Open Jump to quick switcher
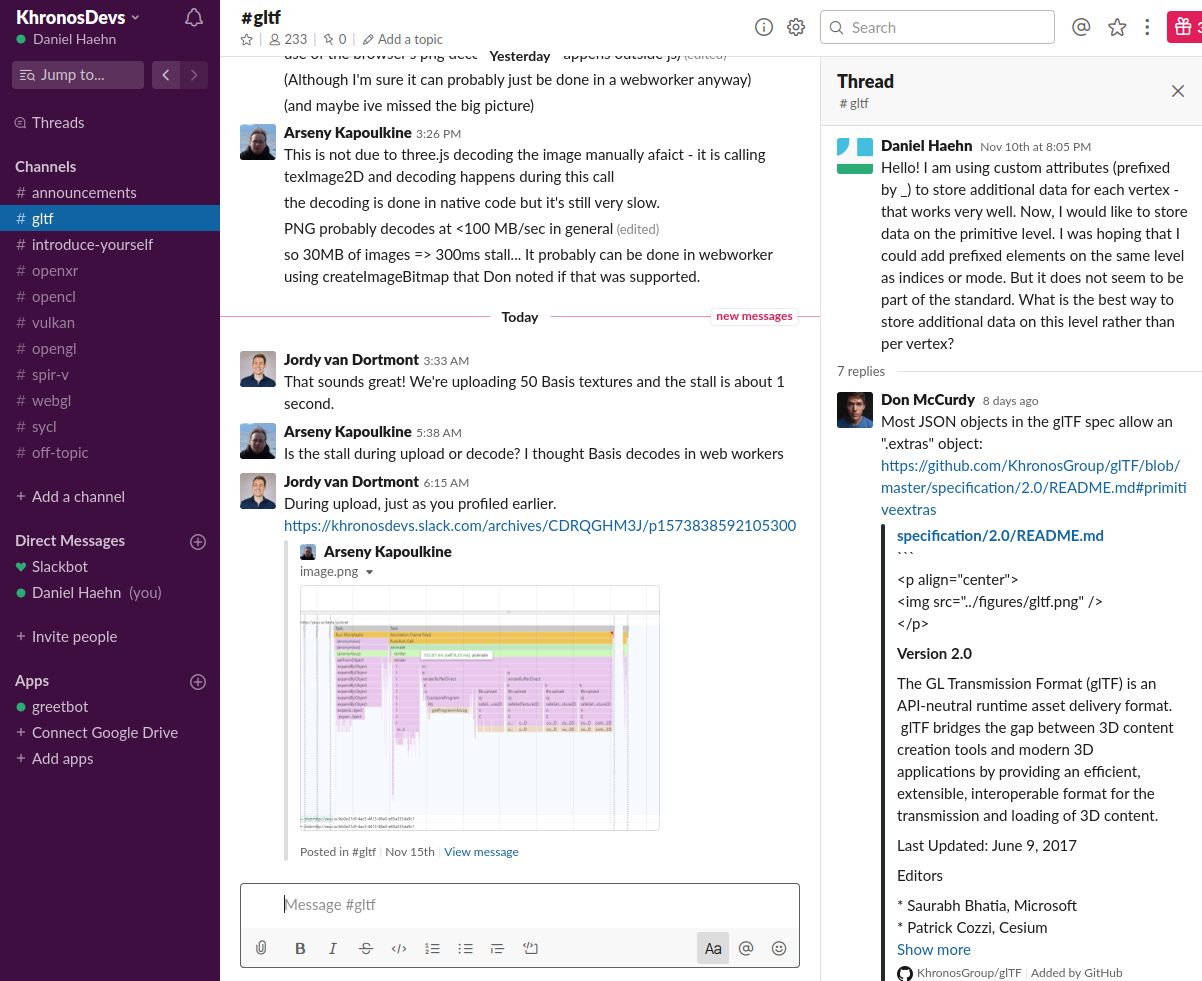 click(x=78, y=74)
